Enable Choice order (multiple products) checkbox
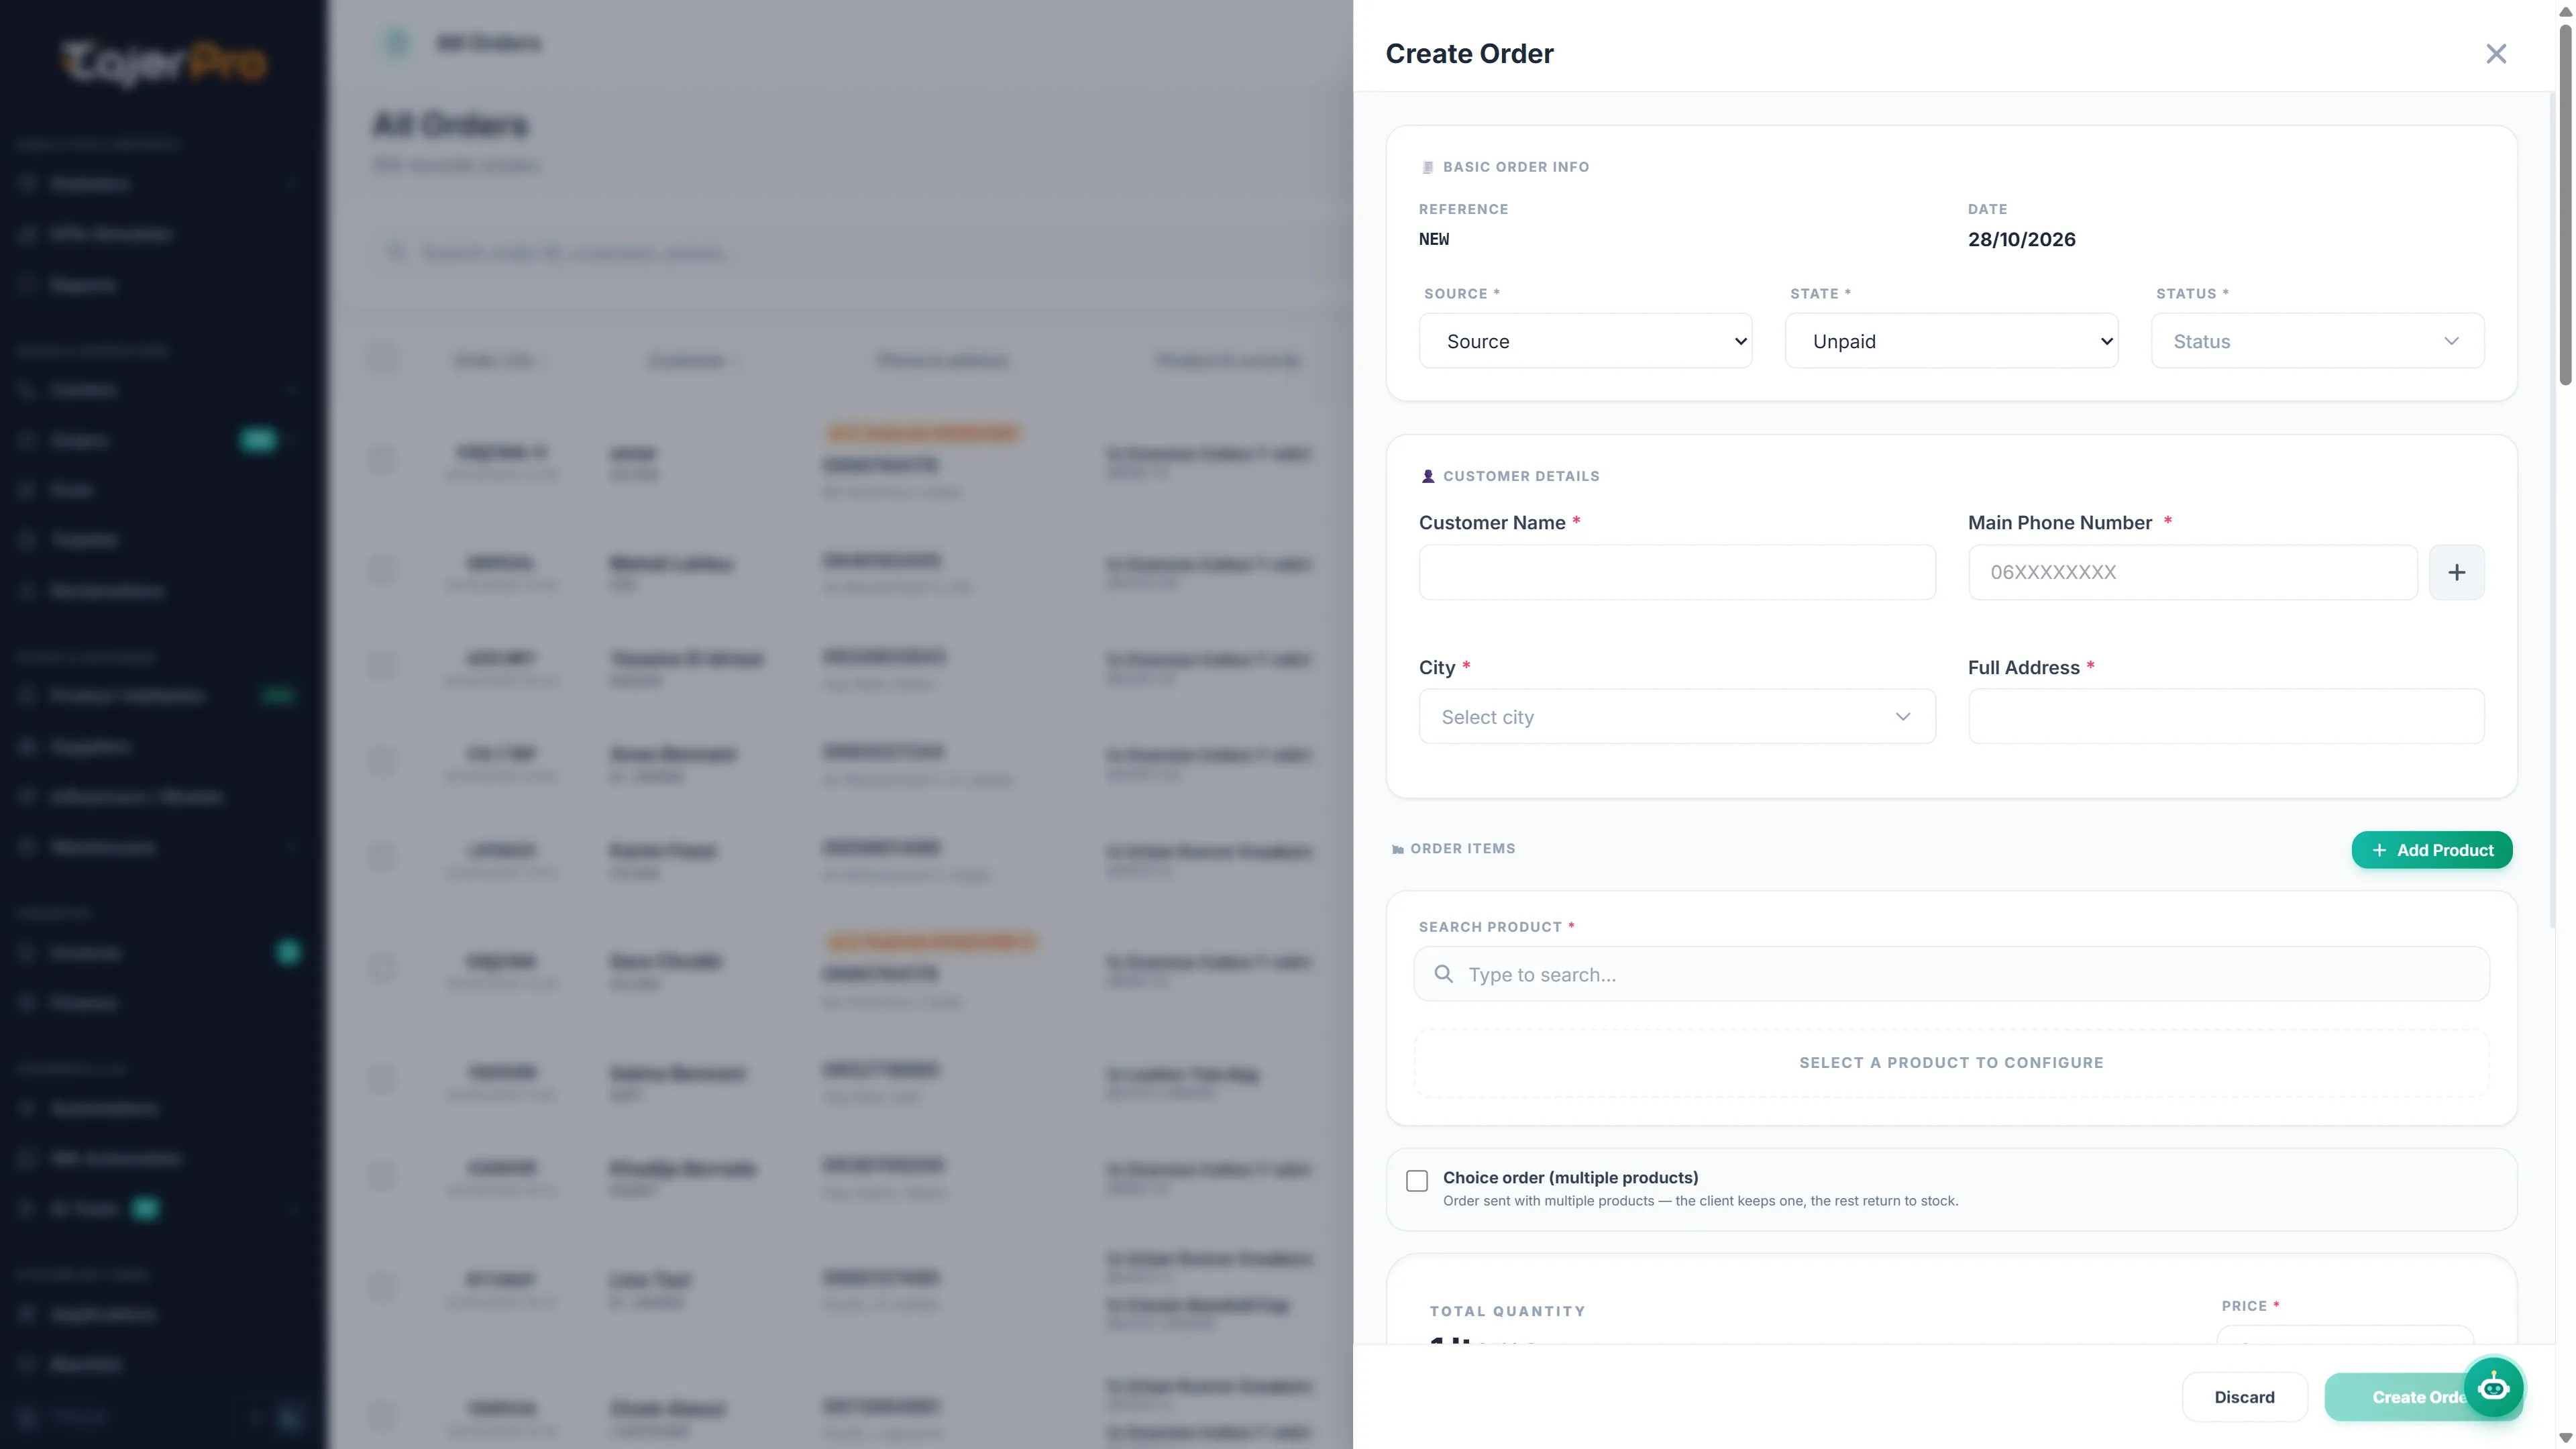The width and height of the screenshot is (2576, 1449). point(1416,1181)
